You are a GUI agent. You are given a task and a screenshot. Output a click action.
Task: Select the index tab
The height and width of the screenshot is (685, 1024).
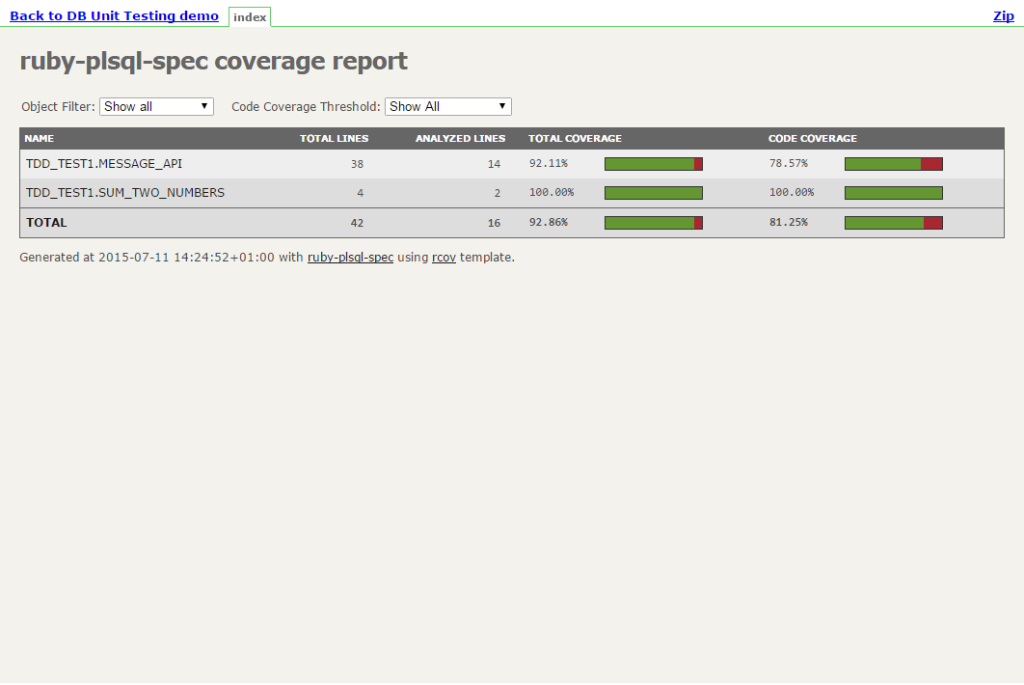click(249, 17)
